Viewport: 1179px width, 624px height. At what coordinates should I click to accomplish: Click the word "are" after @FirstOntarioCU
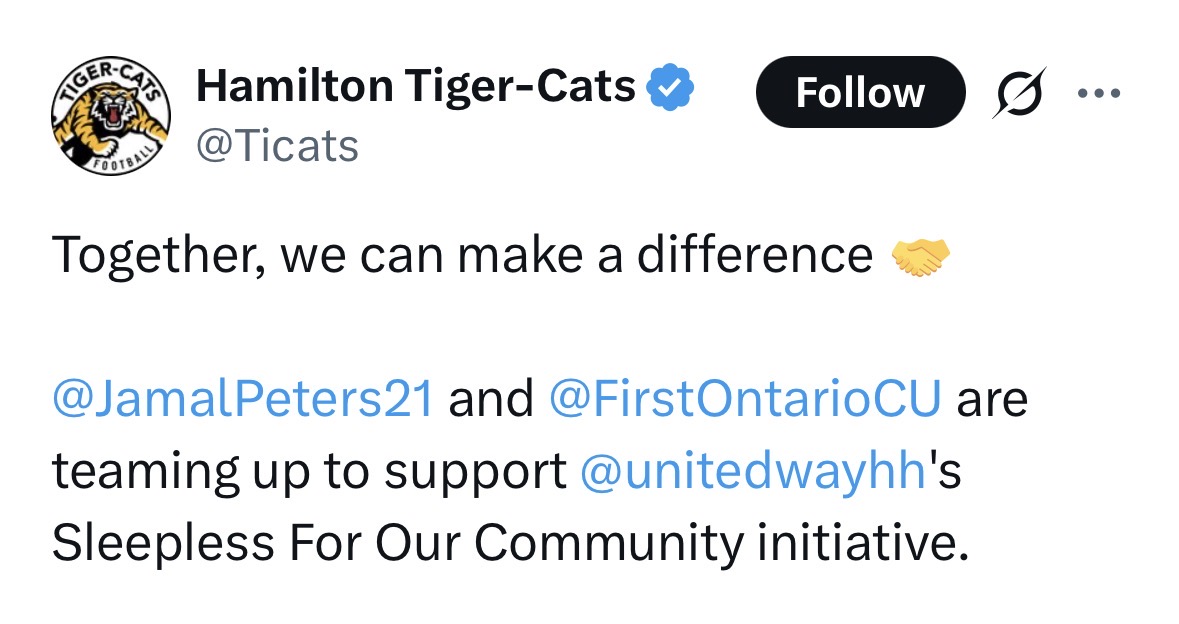[x=993, y=400]
